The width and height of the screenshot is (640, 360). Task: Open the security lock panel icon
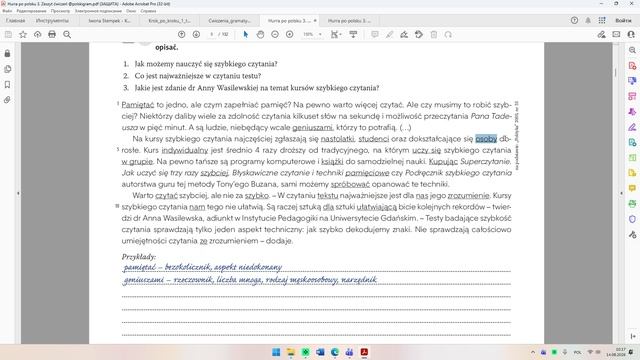click(7, 53)
